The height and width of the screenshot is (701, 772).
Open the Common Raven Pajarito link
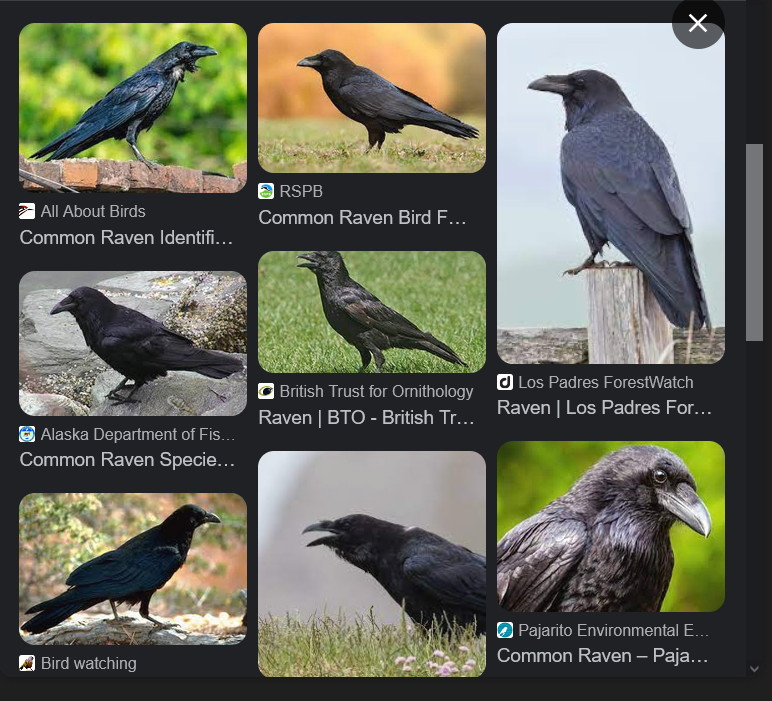603,656
